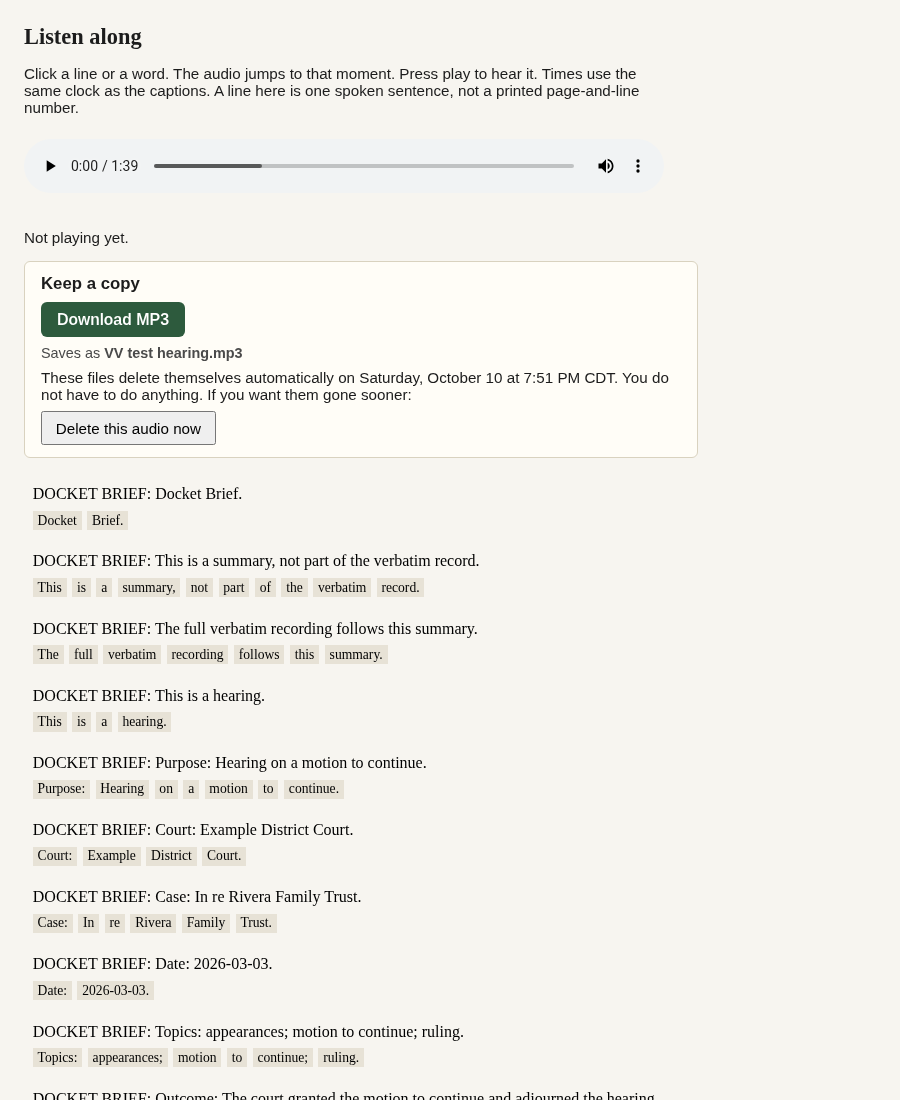
Task: Jump to line "DOCKET BRIEF: This is a hearing."
Action: [149, 696]
